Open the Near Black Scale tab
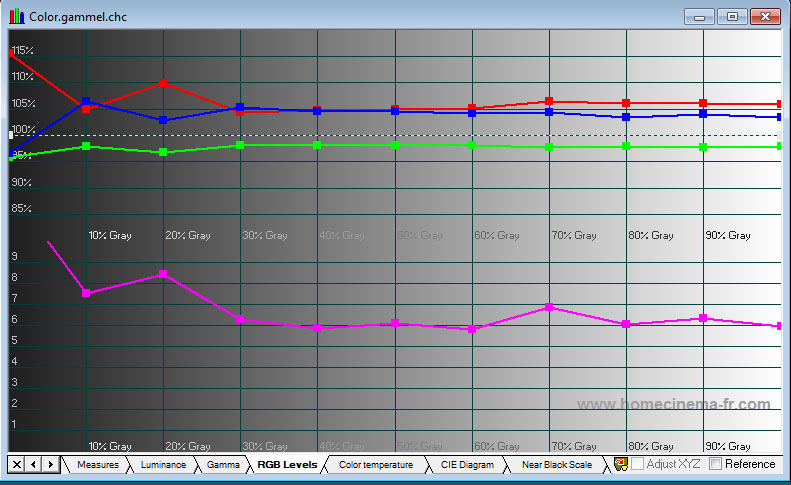This screenshot has height=485, width=791. tap(557, 465)
